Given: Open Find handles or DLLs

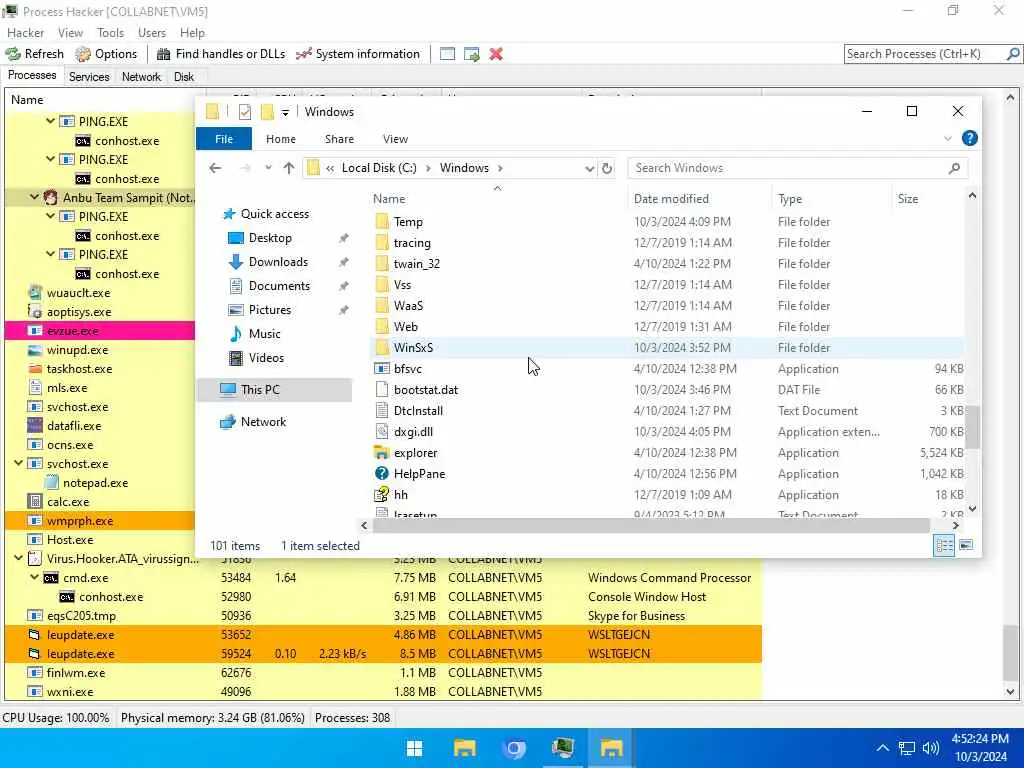Looking at the screenshot, I should tap(221, 54).
